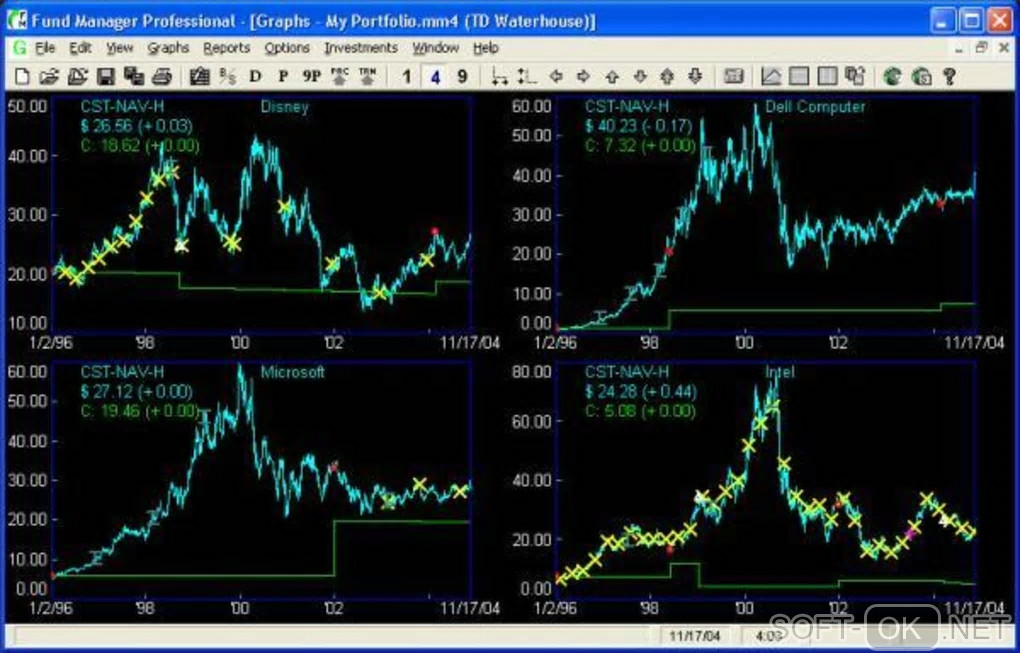Click the PRC update prices icon
Screen dimensions: 1020x653
pyautogui.click(x=340, y=77)
